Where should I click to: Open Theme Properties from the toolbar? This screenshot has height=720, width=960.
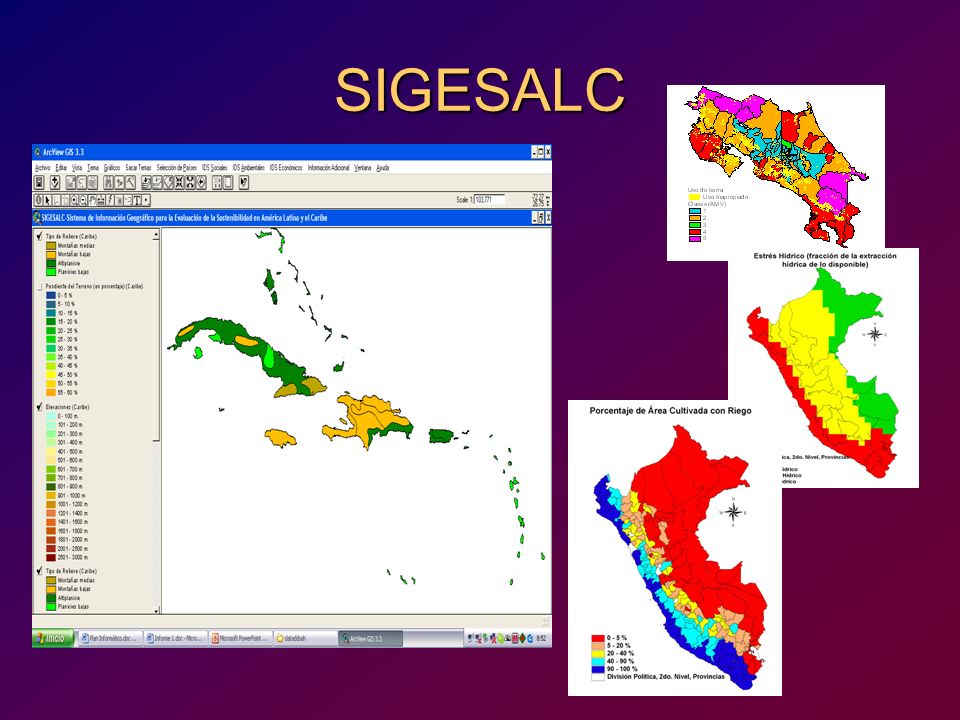coord(70,182)
